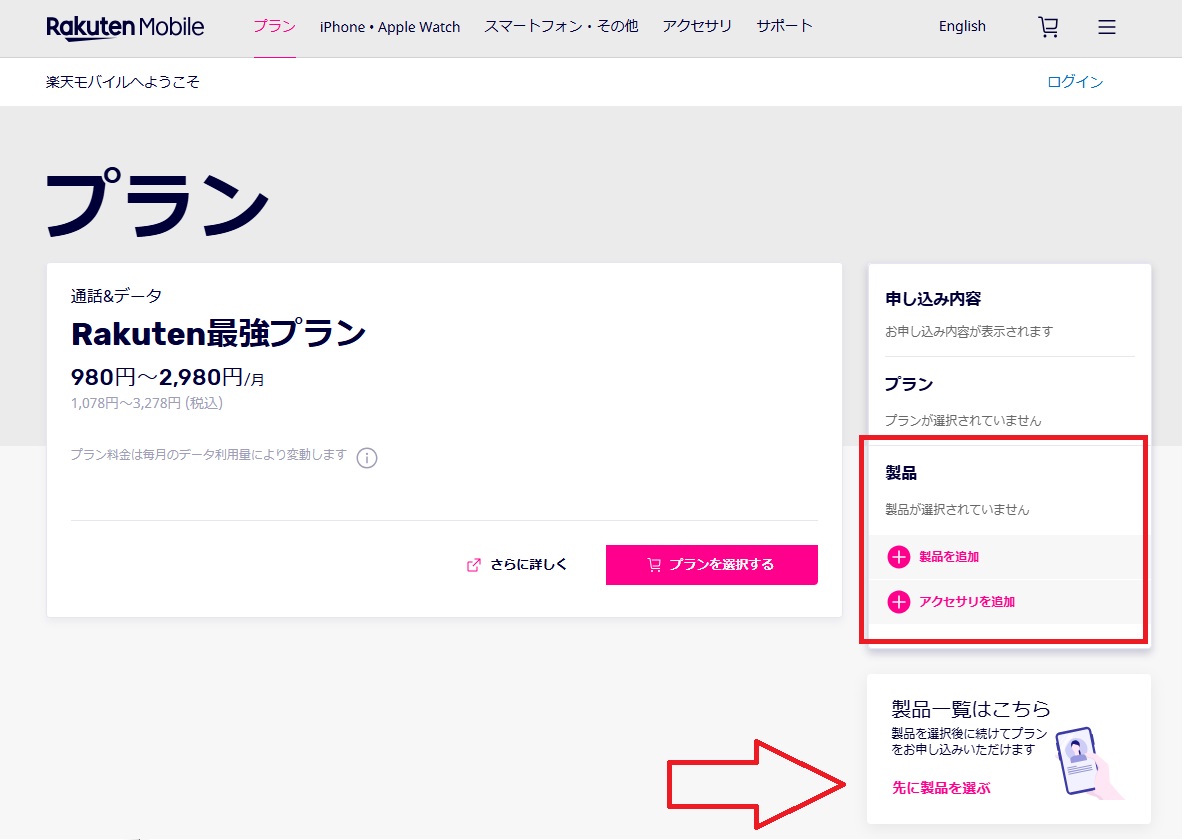The width and height of the screenshot is (1182, 840).
Task: Open iPhone・Apple Watch menu item
Action: click(390, 26)
